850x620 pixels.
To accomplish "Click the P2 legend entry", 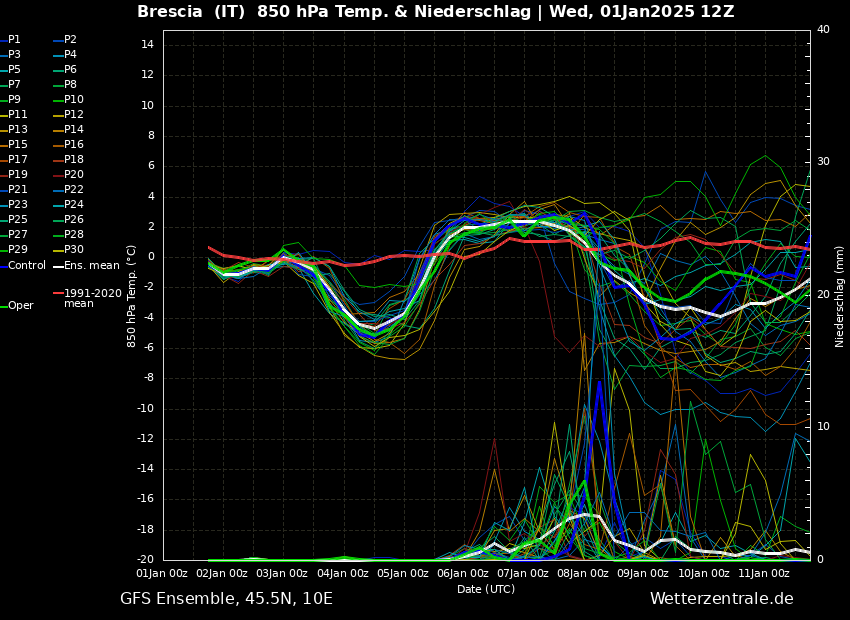I will coord(65,40).
